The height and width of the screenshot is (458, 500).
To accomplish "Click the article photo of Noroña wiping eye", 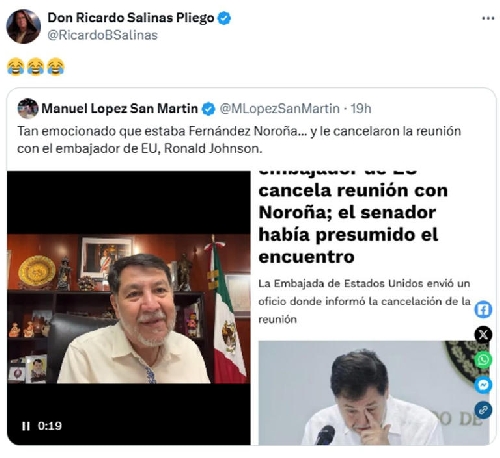I will [x=373, y=393].
